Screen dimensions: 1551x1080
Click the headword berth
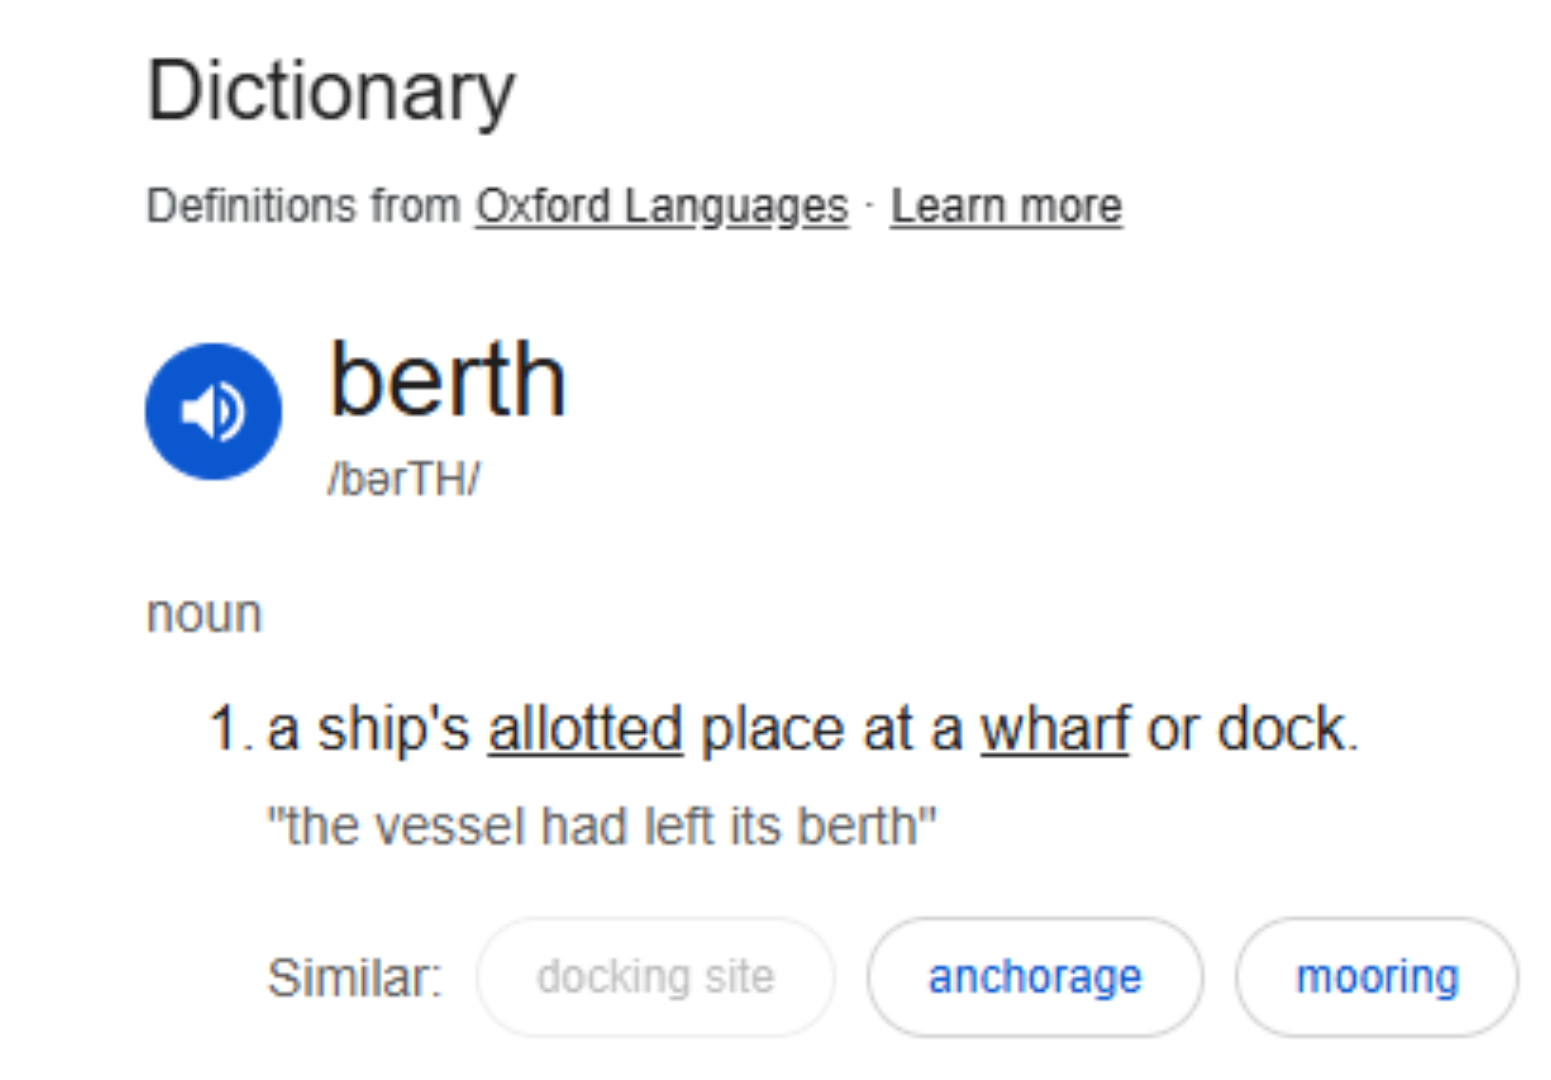pyautogui.click(x=448, y=380)
